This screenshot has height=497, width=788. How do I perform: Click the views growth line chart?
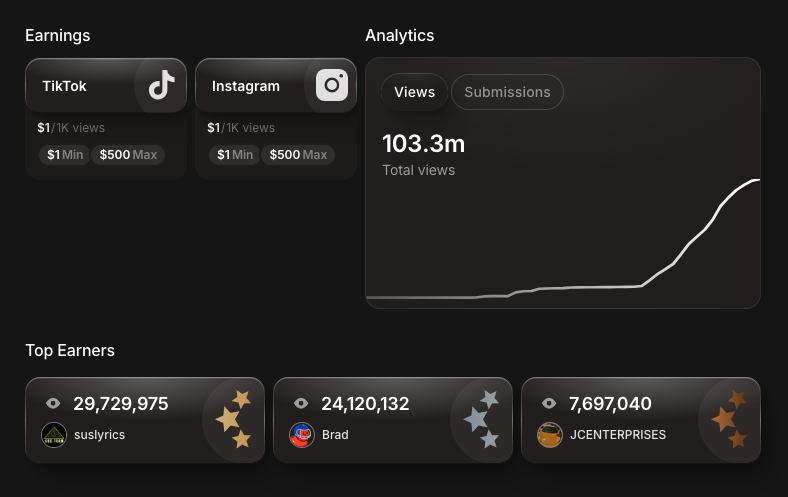pos(563,239)
